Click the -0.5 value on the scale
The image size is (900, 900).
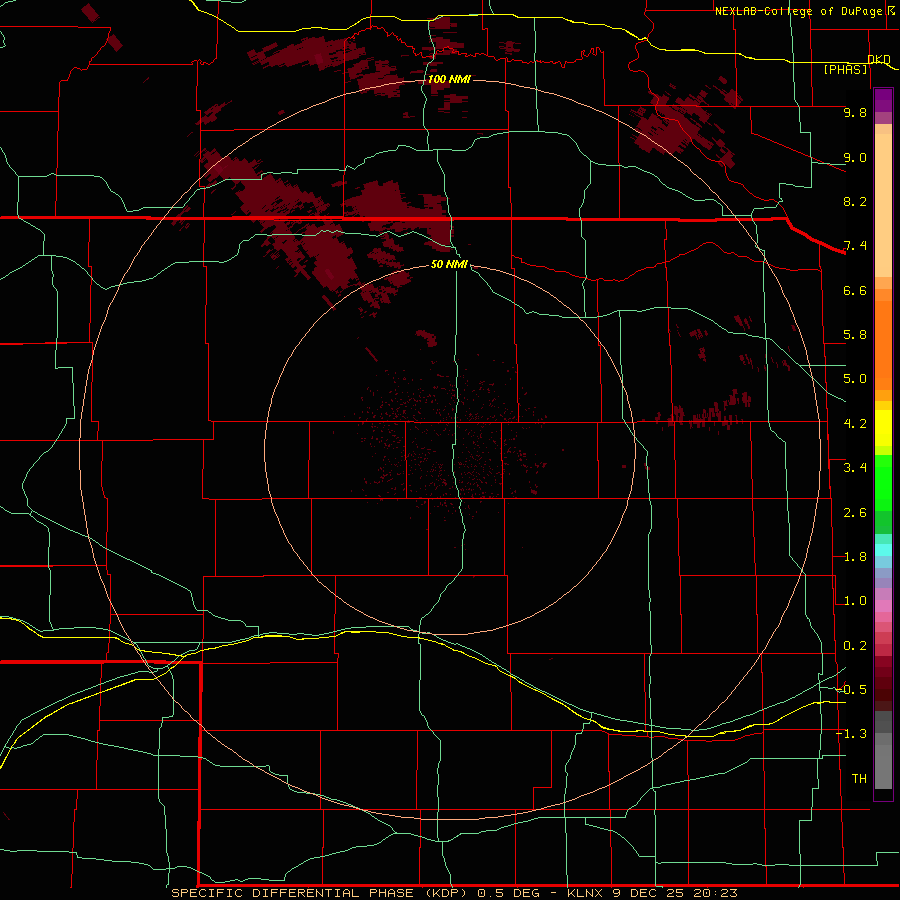click(851, 690)
